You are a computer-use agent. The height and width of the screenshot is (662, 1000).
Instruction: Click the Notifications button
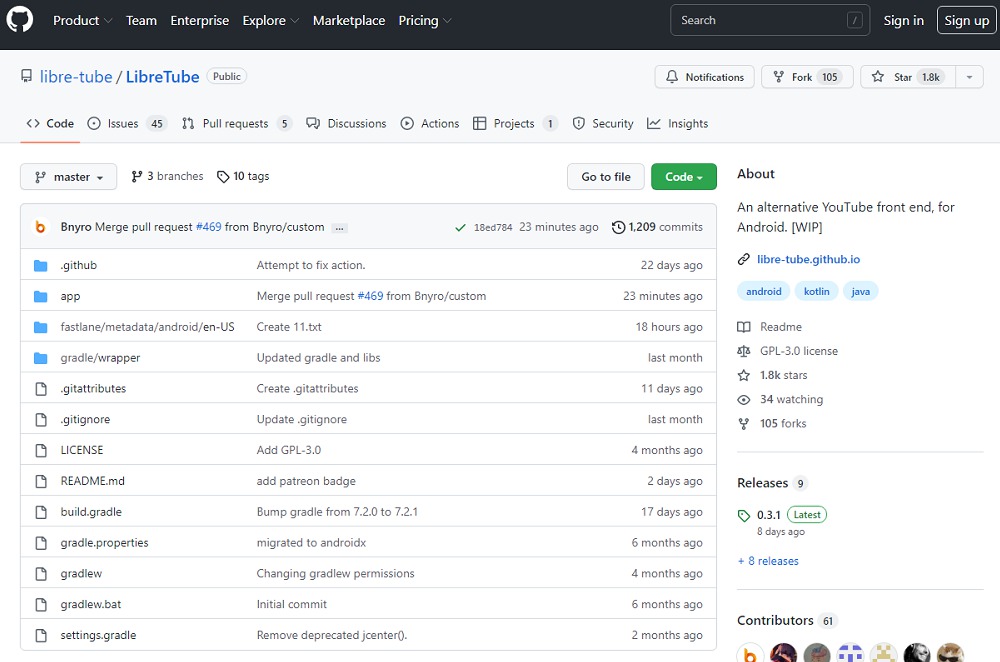pos(705,77)
